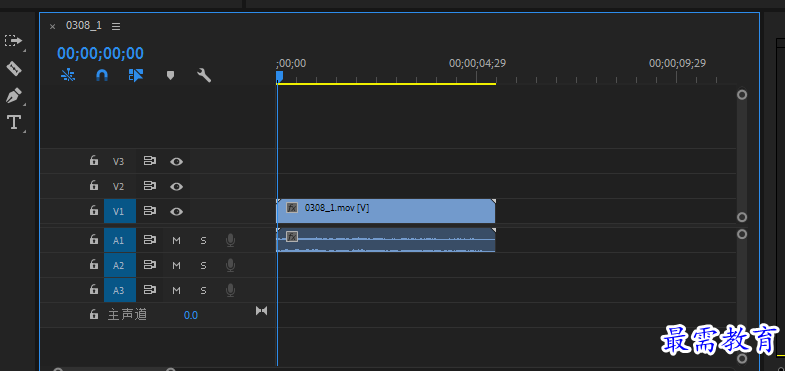Mute track A2

coord(176,265)
